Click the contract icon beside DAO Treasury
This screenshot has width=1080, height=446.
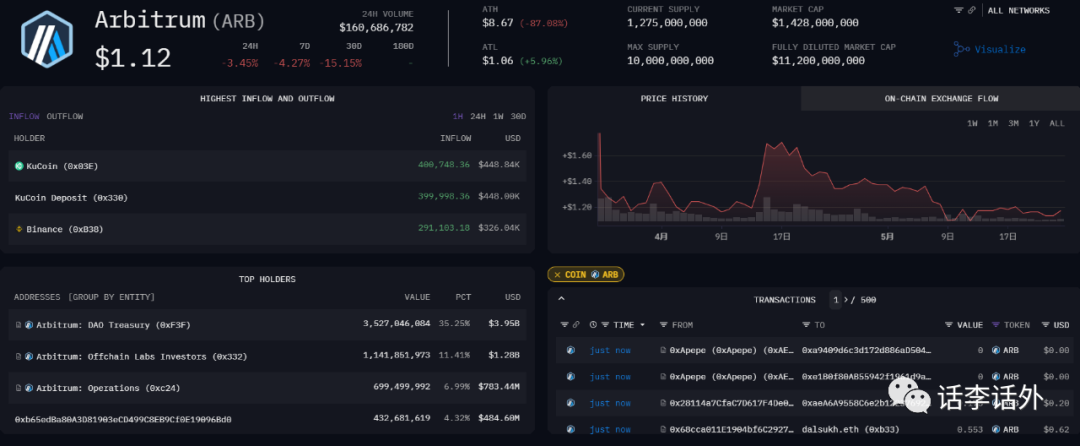coord(18,324)
